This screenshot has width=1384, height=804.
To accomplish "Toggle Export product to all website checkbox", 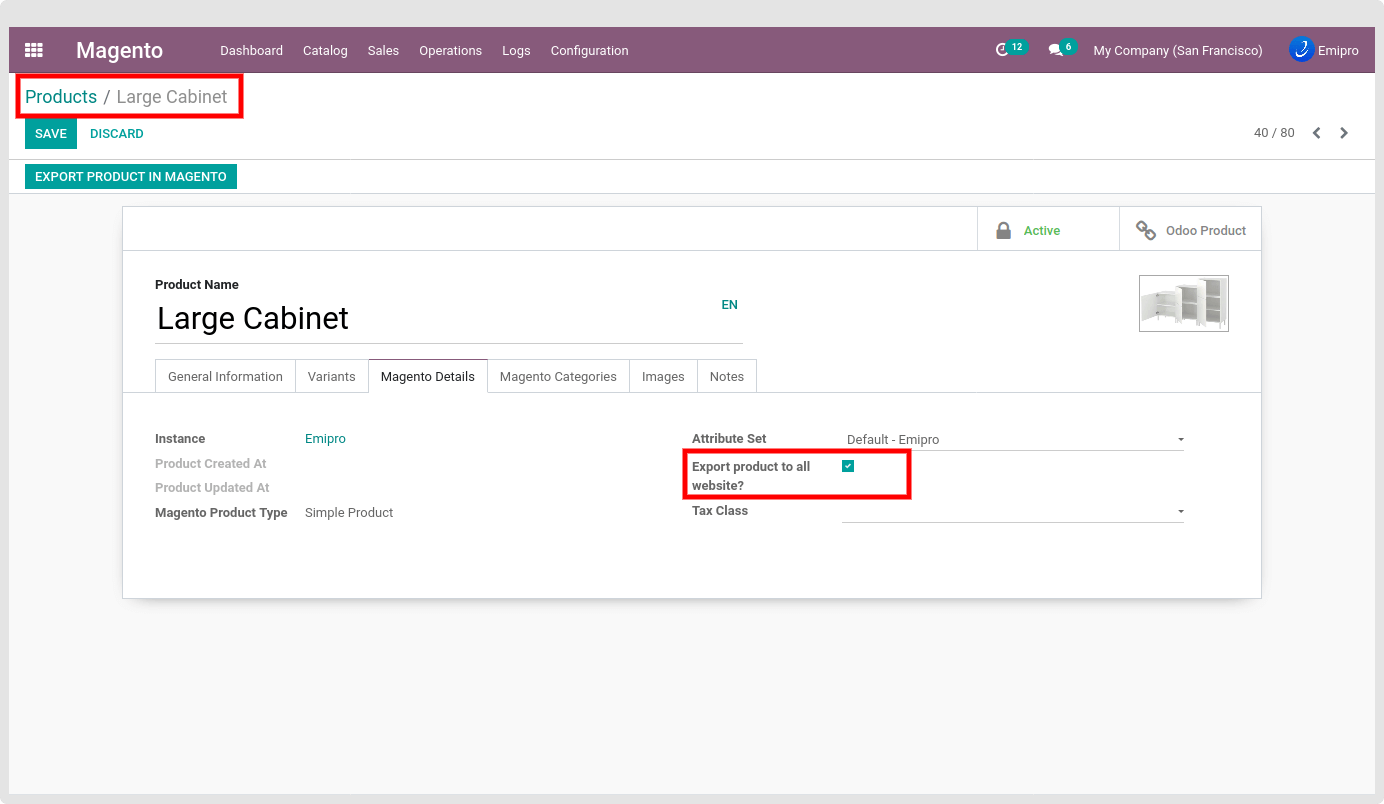I will [848, 466].
